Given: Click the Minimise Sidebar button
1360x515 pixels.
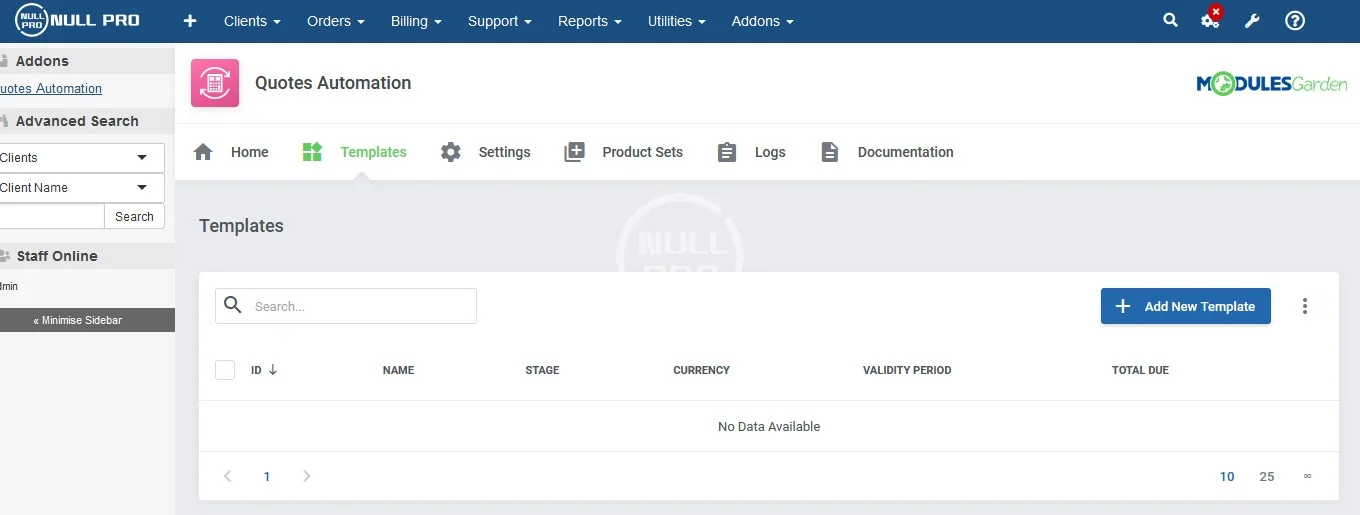Looking at the screenshot, I should (x=87, y=320).
